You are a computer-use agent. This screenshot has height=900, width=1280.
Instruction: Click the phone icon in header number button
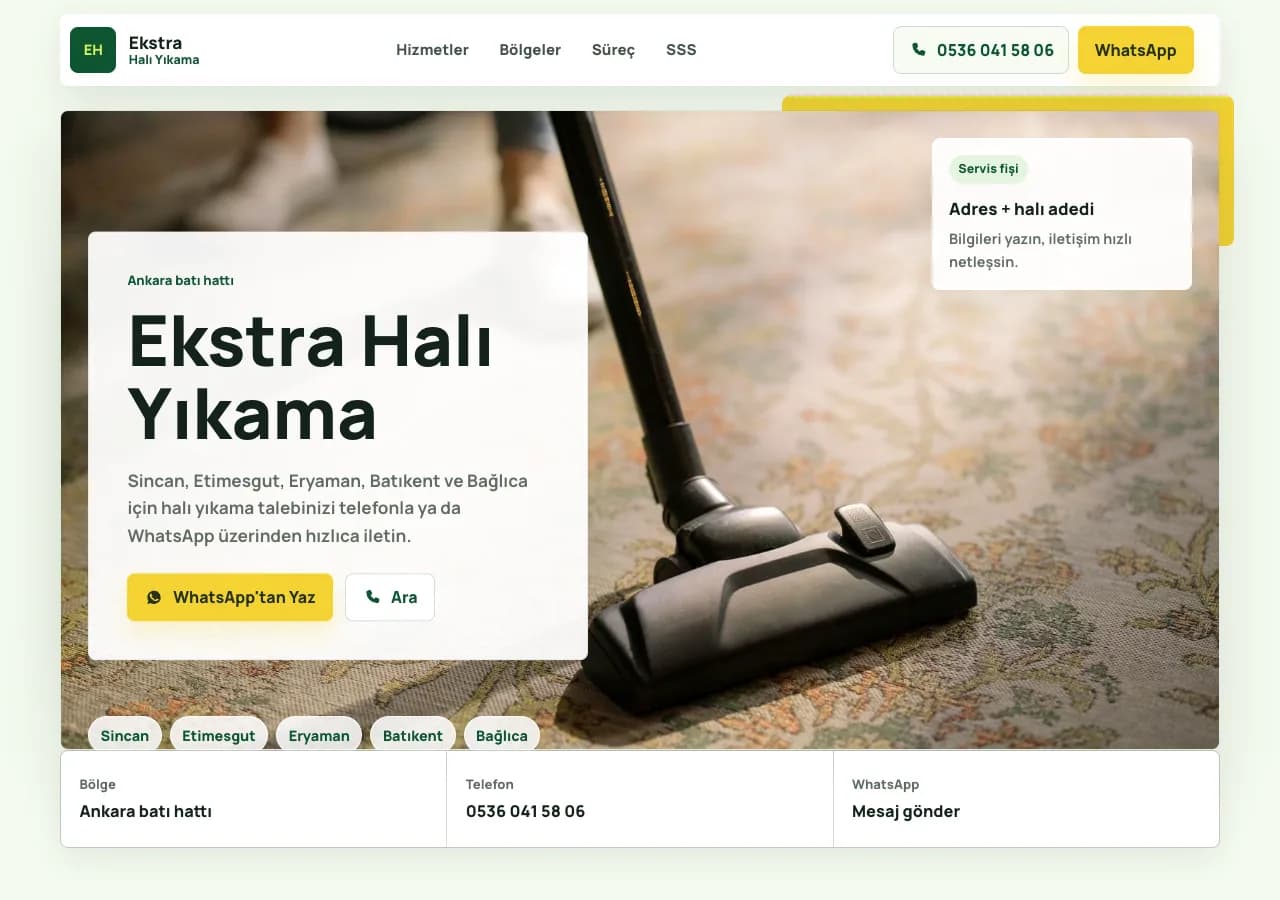tap(918, 50)
